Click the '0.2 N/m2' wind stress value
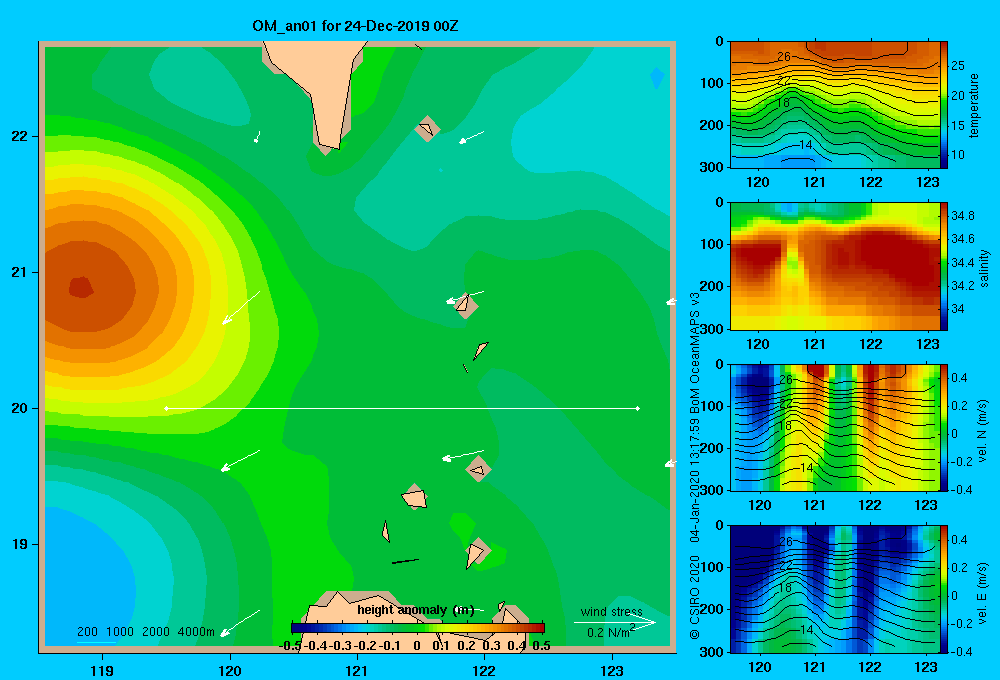This screenshot has width=1000, height=680. [x=611, y=631]
